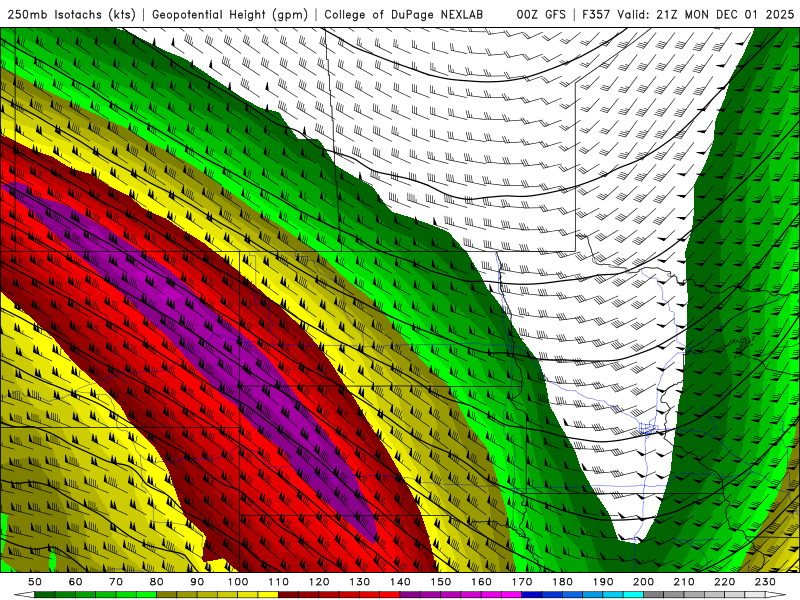Click the "Geopotential Height (gpm)" header text

click(230, 14)
